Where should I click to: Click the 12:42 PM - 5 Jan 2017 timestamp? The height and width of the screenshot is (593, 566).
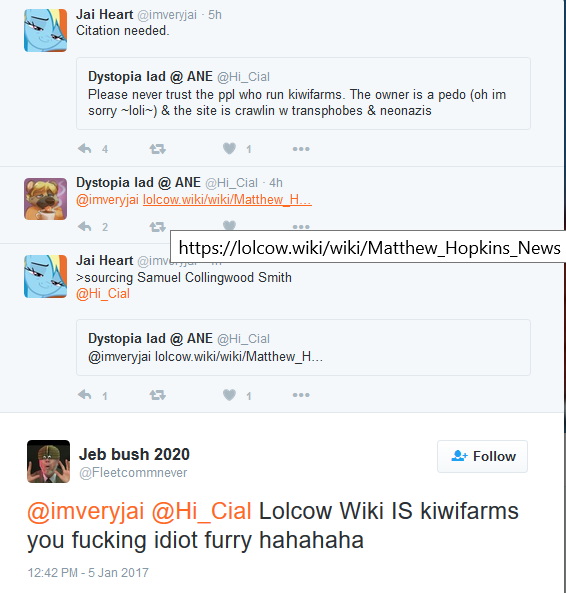[x=88, y=573]
